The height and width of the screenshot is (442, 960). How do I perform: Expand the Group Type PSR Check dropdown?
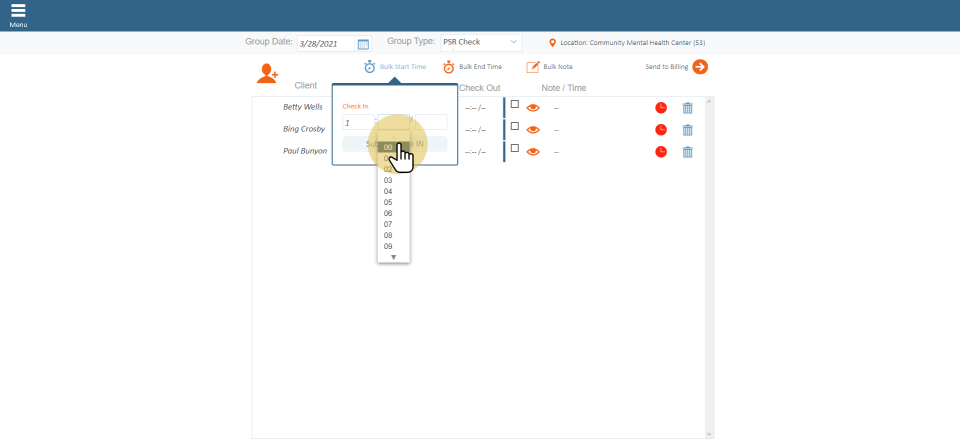pos(481,43)
